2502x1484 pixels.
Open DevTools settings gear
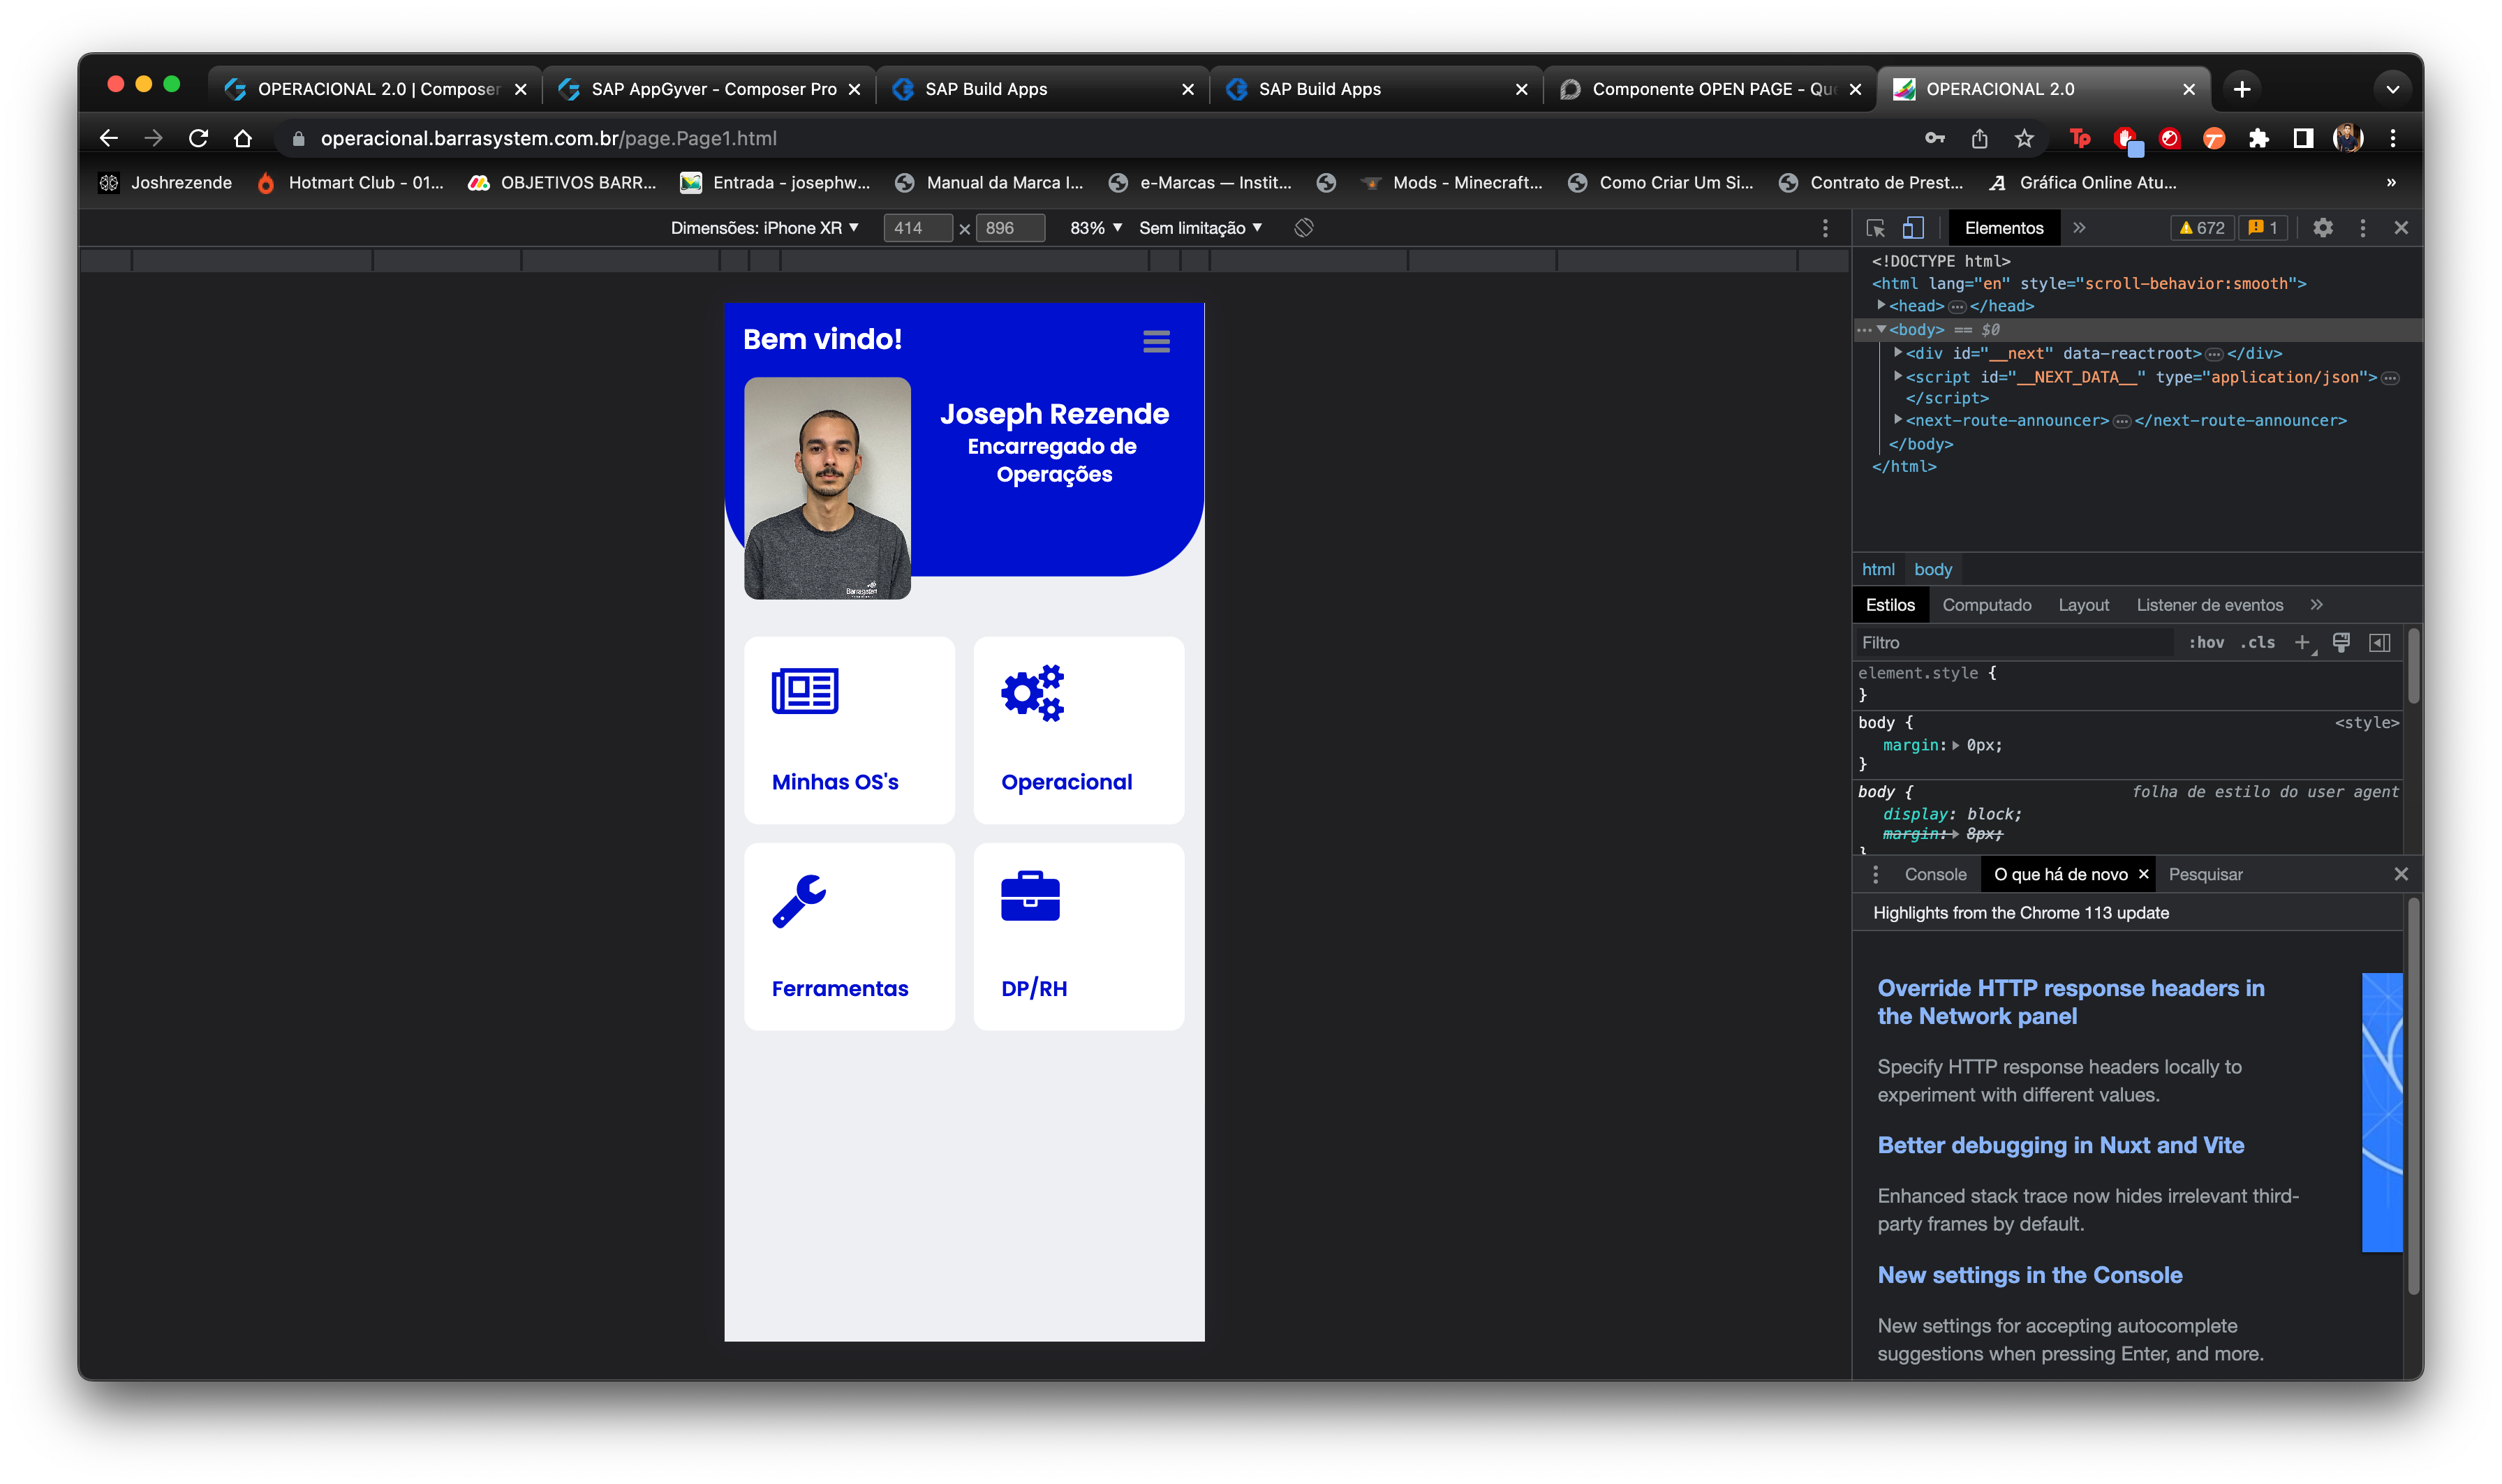pyautogui.click(x=2323, y=228)
